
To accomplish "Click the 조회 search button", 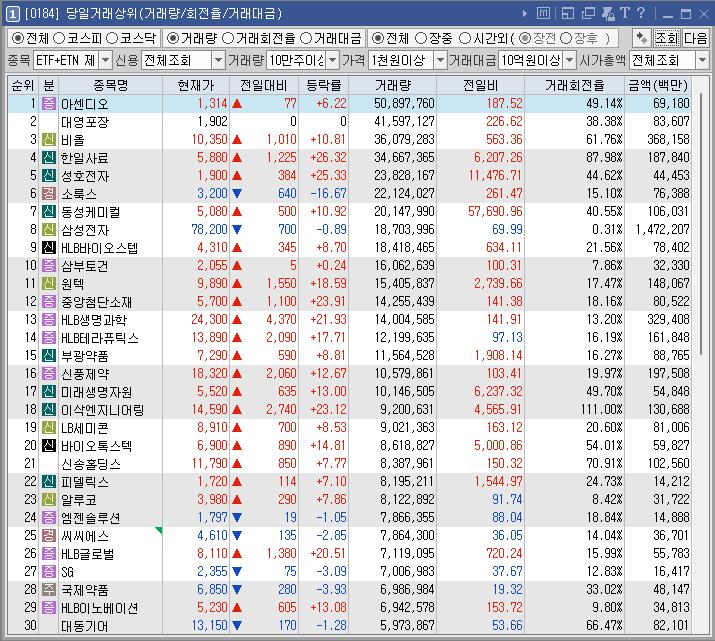I will tap(666, 38).
